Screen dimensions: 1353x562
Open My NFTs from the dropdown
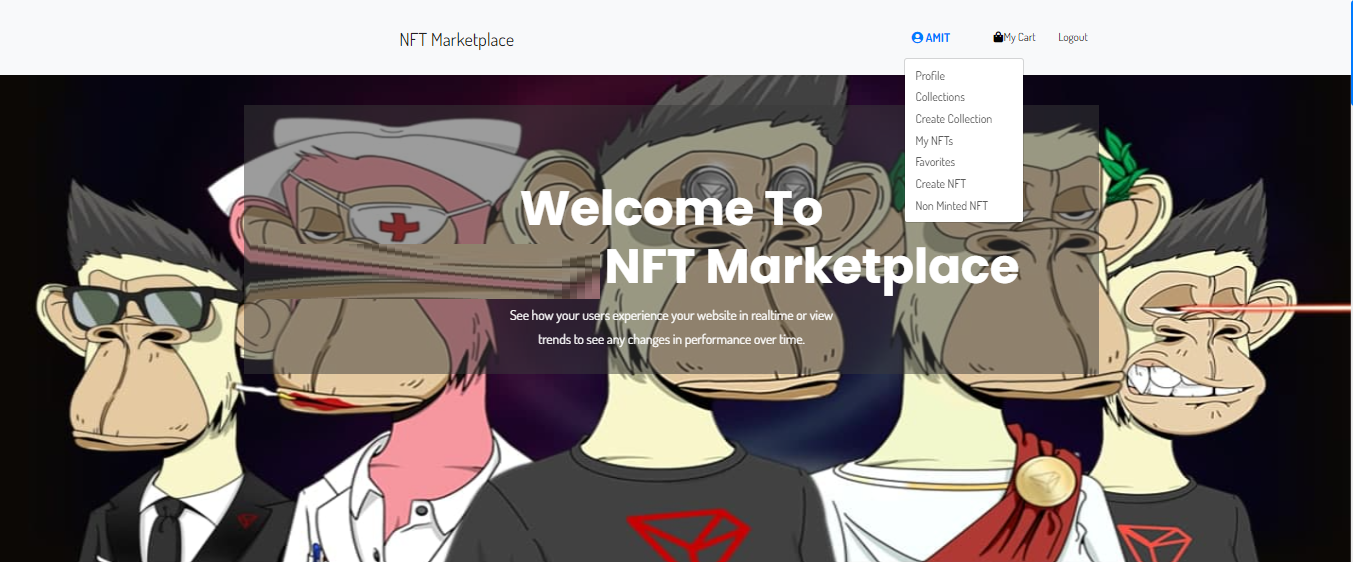point(934,141)
